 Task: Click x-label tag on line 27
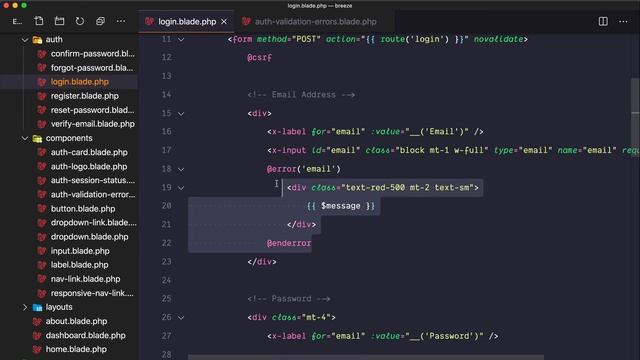[287, 336]
